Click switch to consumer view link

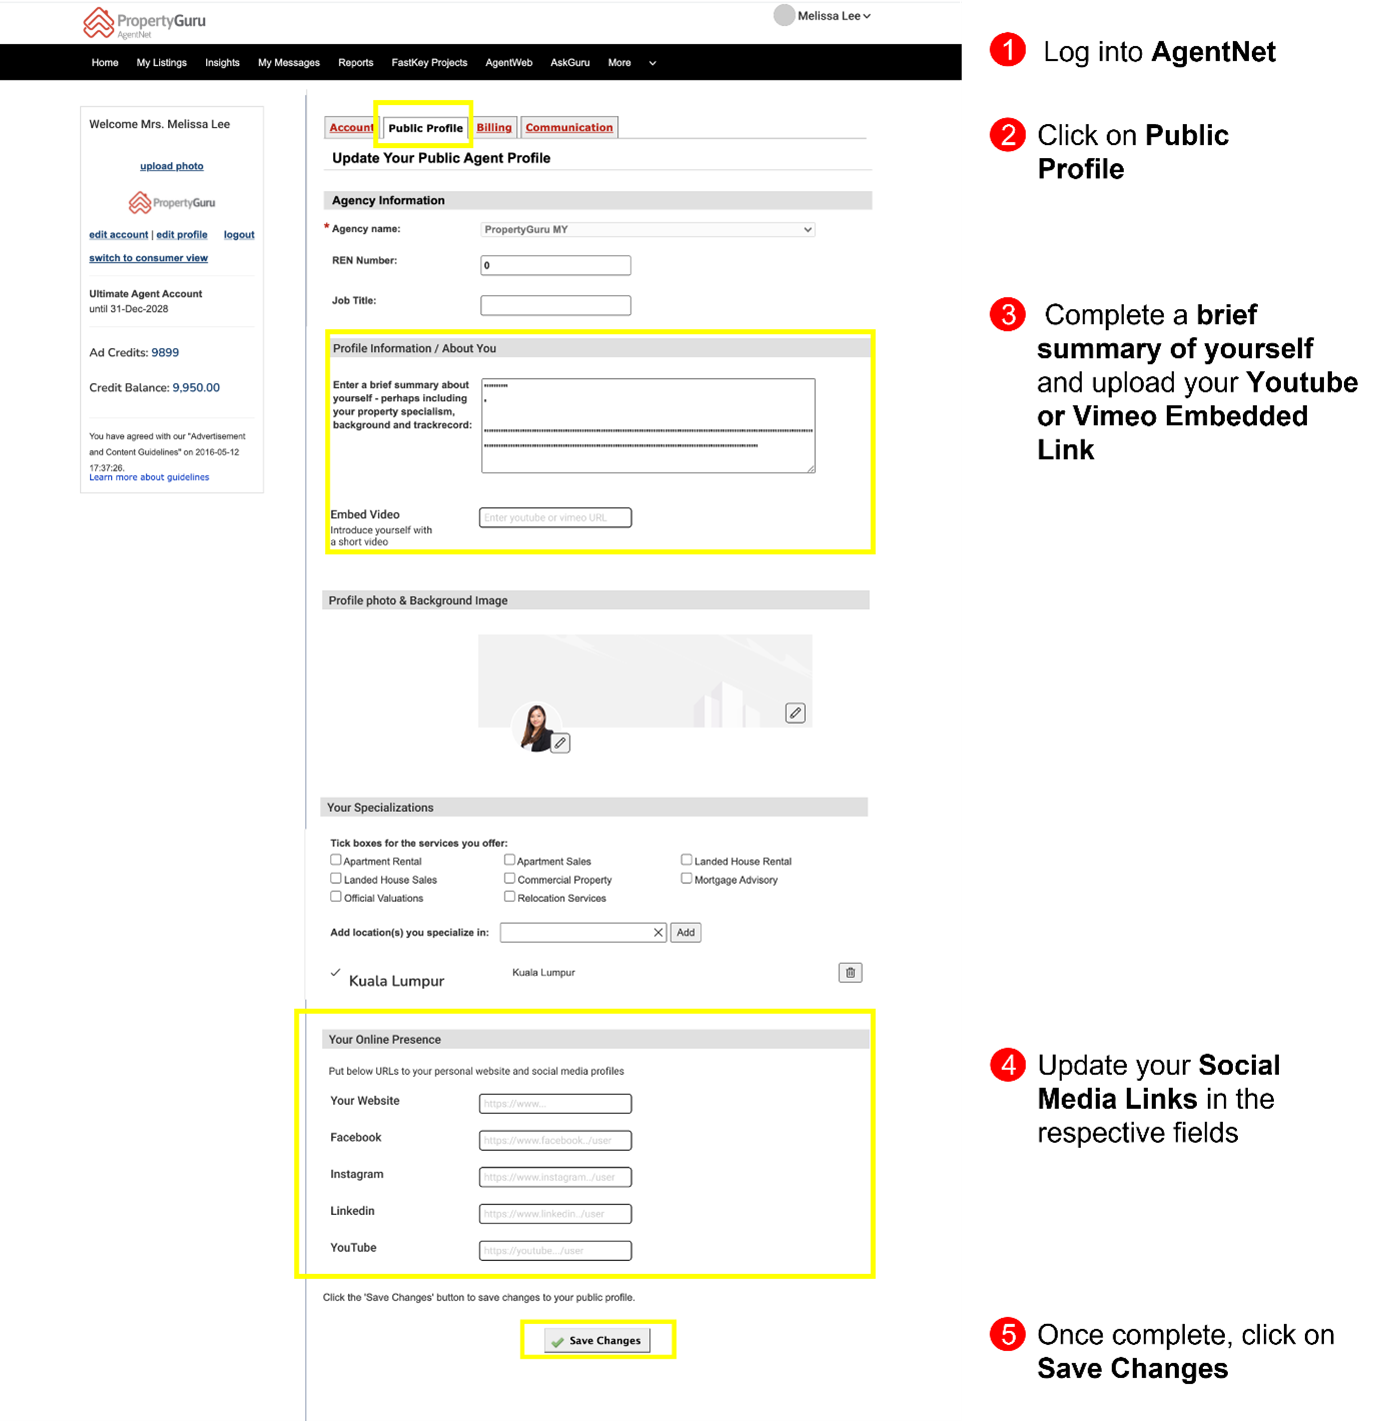[148, 258]
